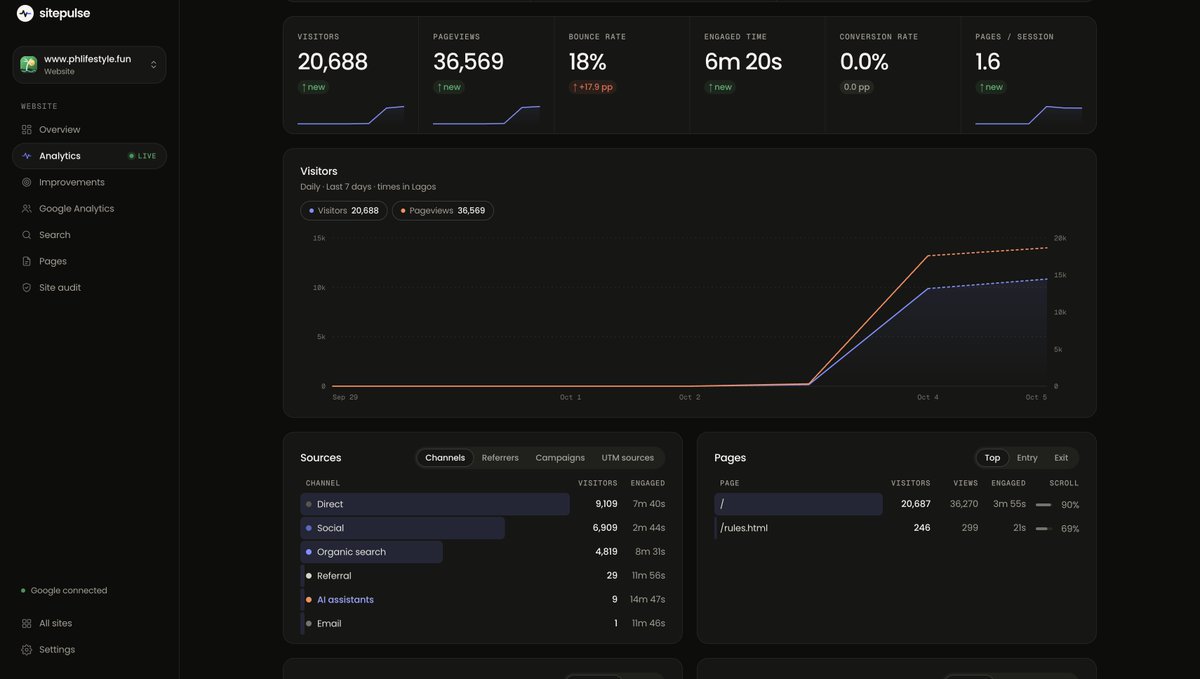Click the All sites grid icon
This screenshot has width=1200, height=679.
click(x=27, y=623)
